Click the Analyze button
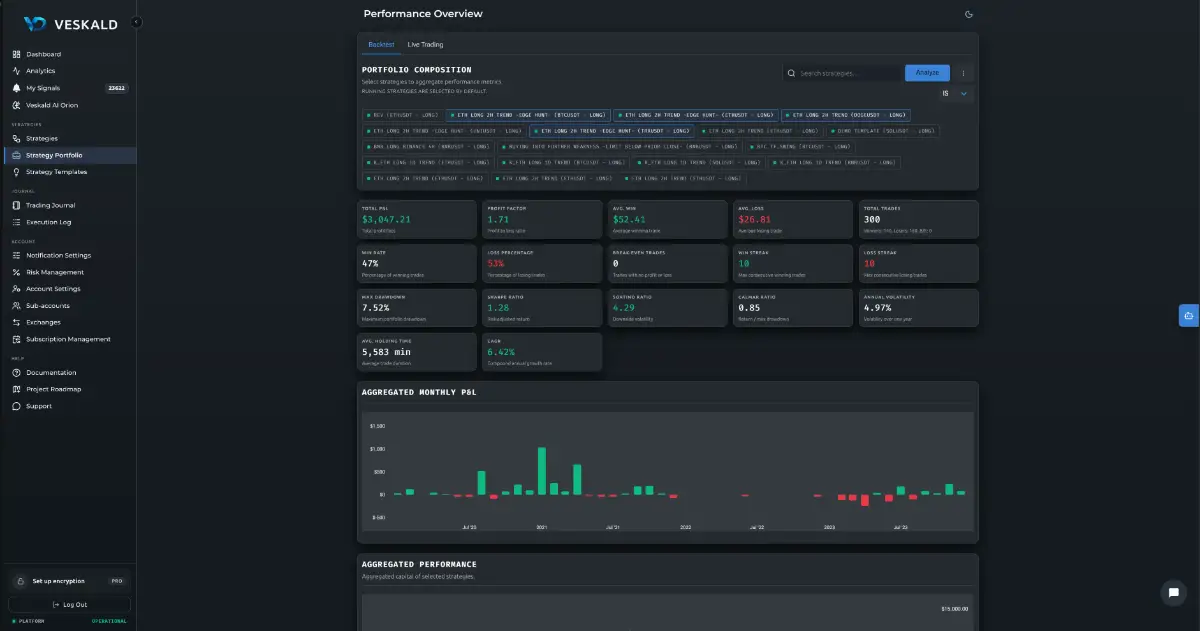Image resolution: width=1200 pixels, height=631 pixels. (x=927, y=73)
